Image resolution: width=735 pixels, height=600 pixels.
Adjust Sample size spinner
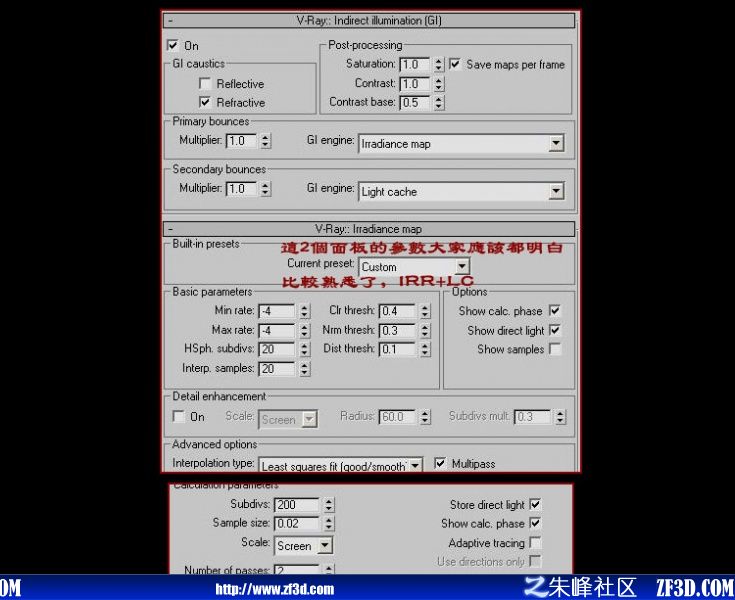(x=329, y=523)
